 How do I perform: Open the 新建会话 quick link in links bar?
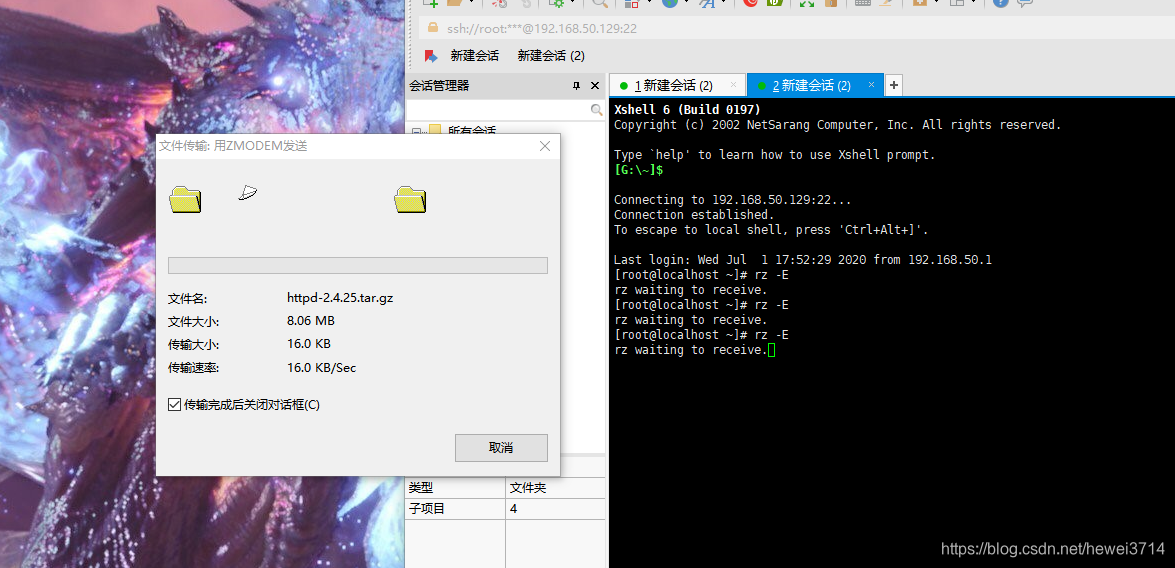[x=474, y=55]
